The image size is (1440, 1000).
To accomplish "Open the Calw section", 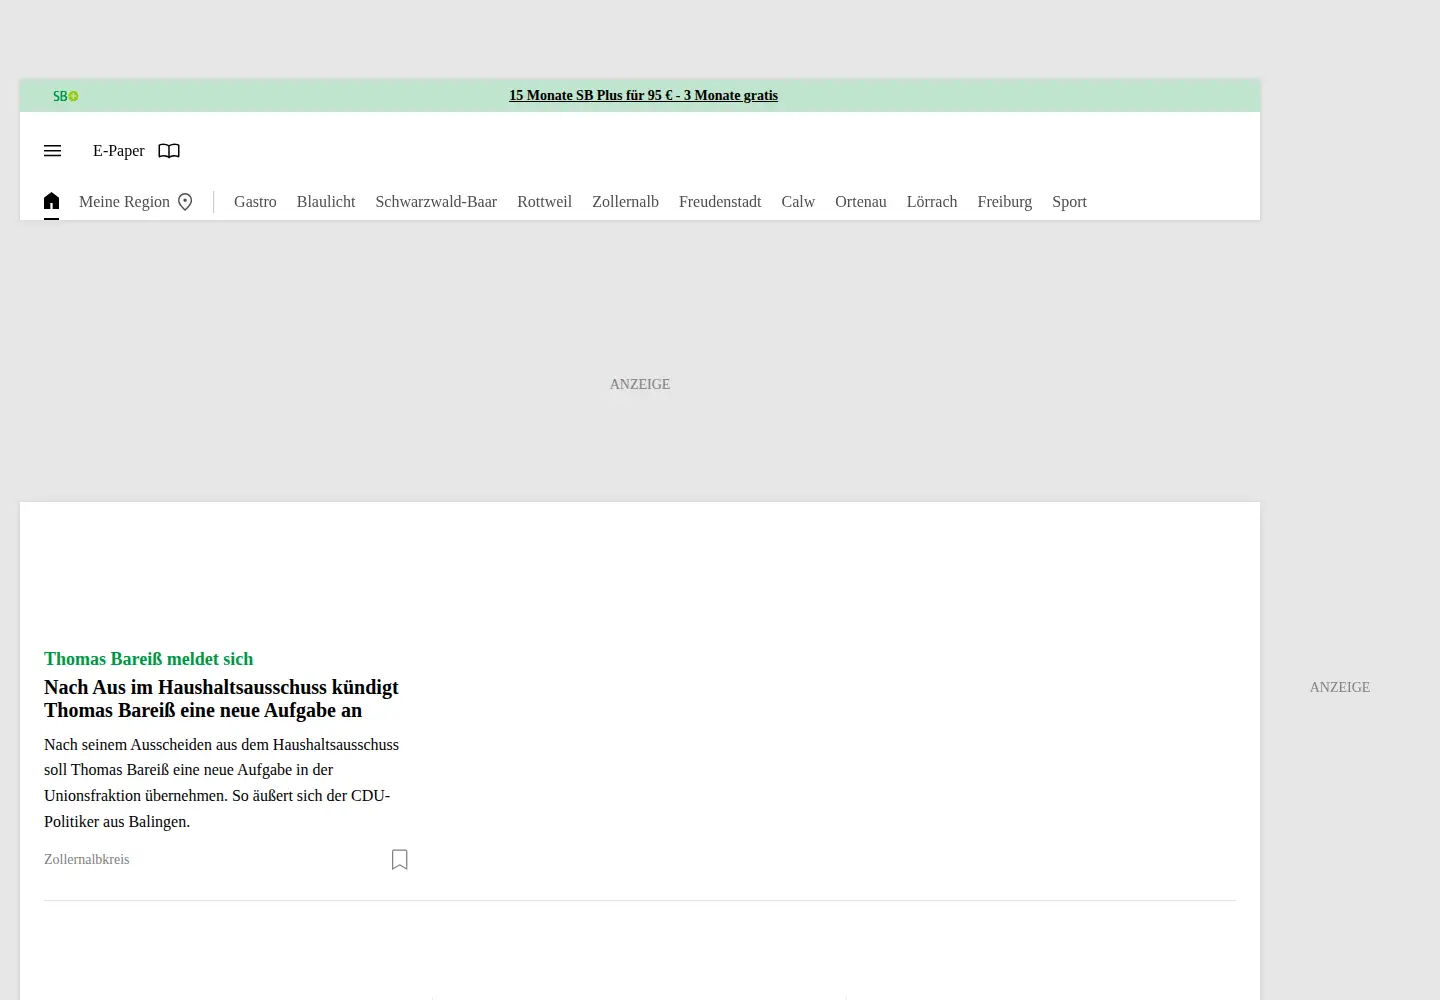I will click(798, 202).
